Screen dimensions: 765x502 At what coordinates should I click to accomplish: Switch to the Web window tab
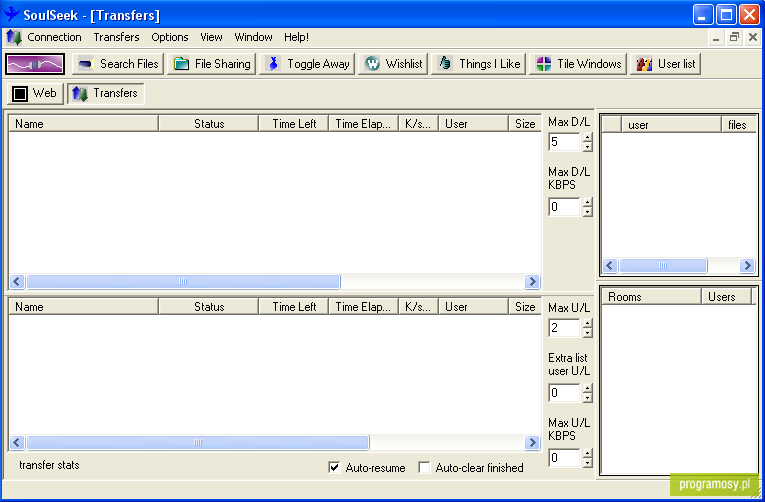pos(35,93)
